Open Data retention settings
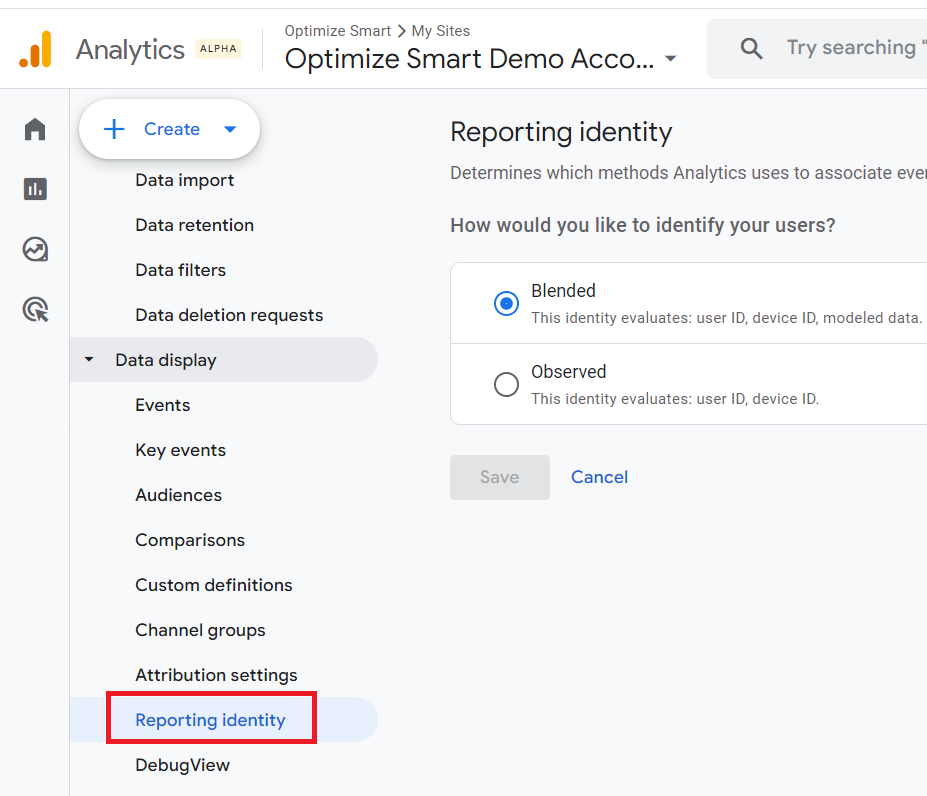This screenshot has width=927, height=796. (195, 225)
